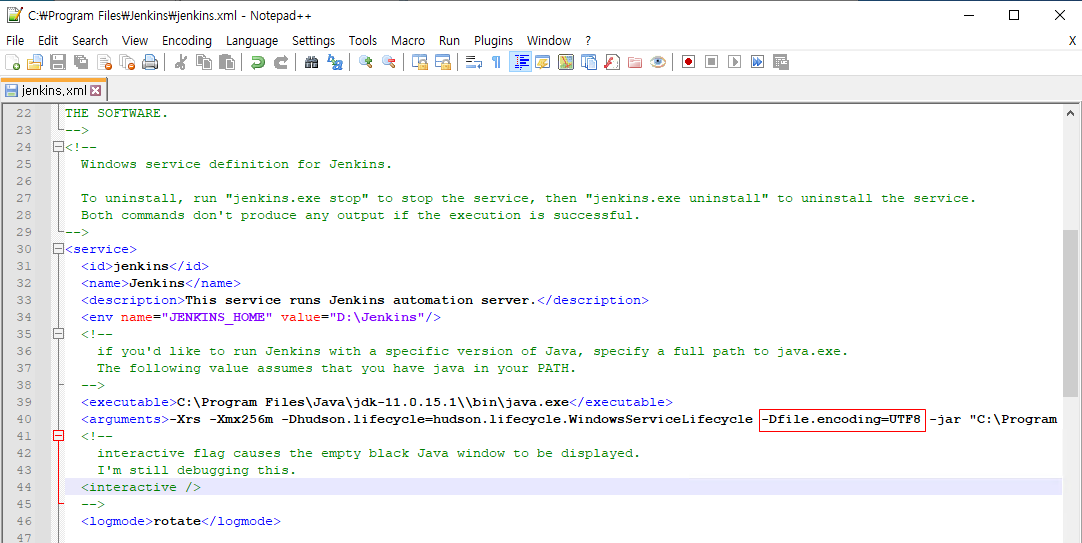Save all open files icon
The image size is (1082, 543).
pyautogui.click(x=81, y=62)
